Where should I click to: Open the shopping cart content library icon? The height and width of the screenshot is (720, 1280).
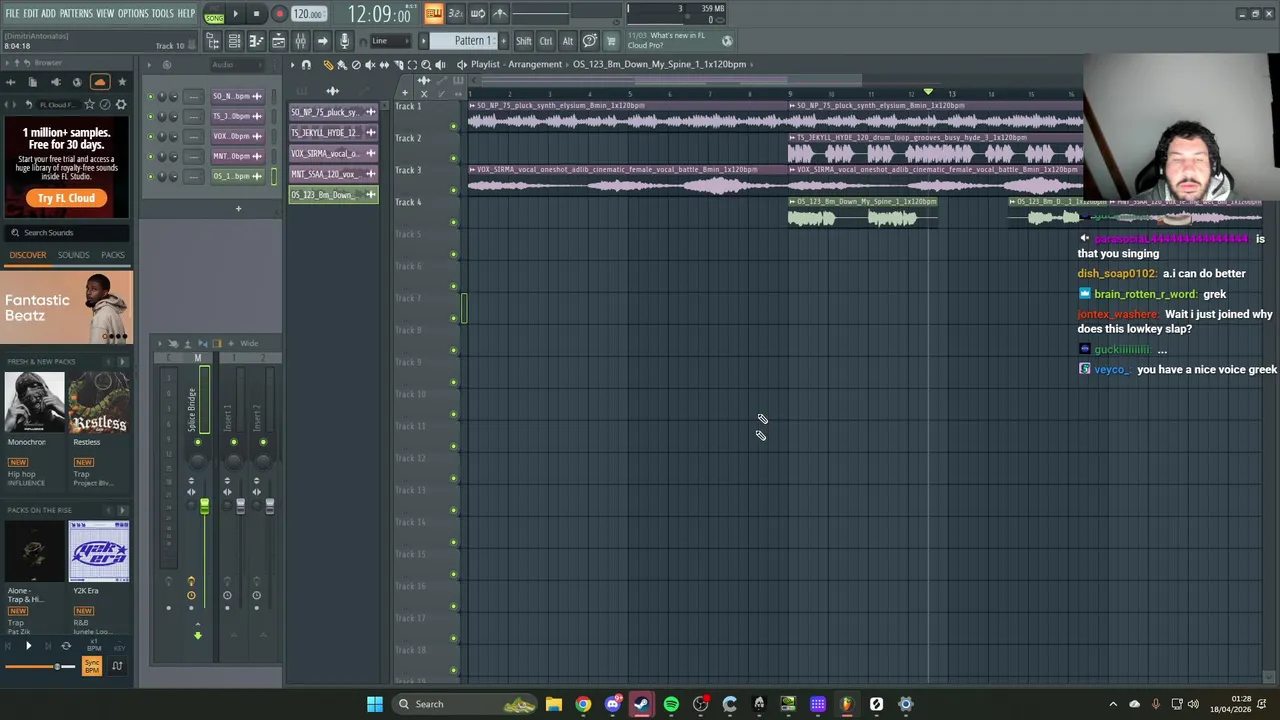click(x=611, y=41)
